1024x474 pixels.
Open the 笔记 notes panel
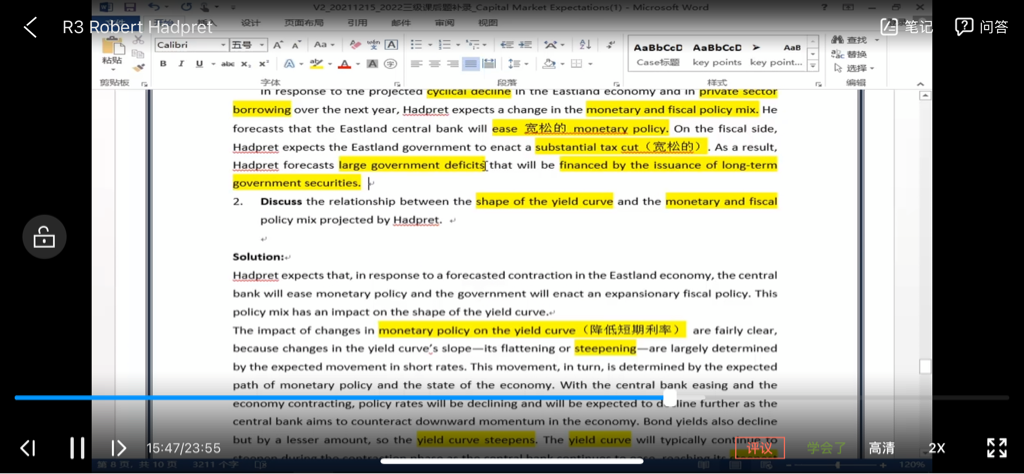click(906, 27)
